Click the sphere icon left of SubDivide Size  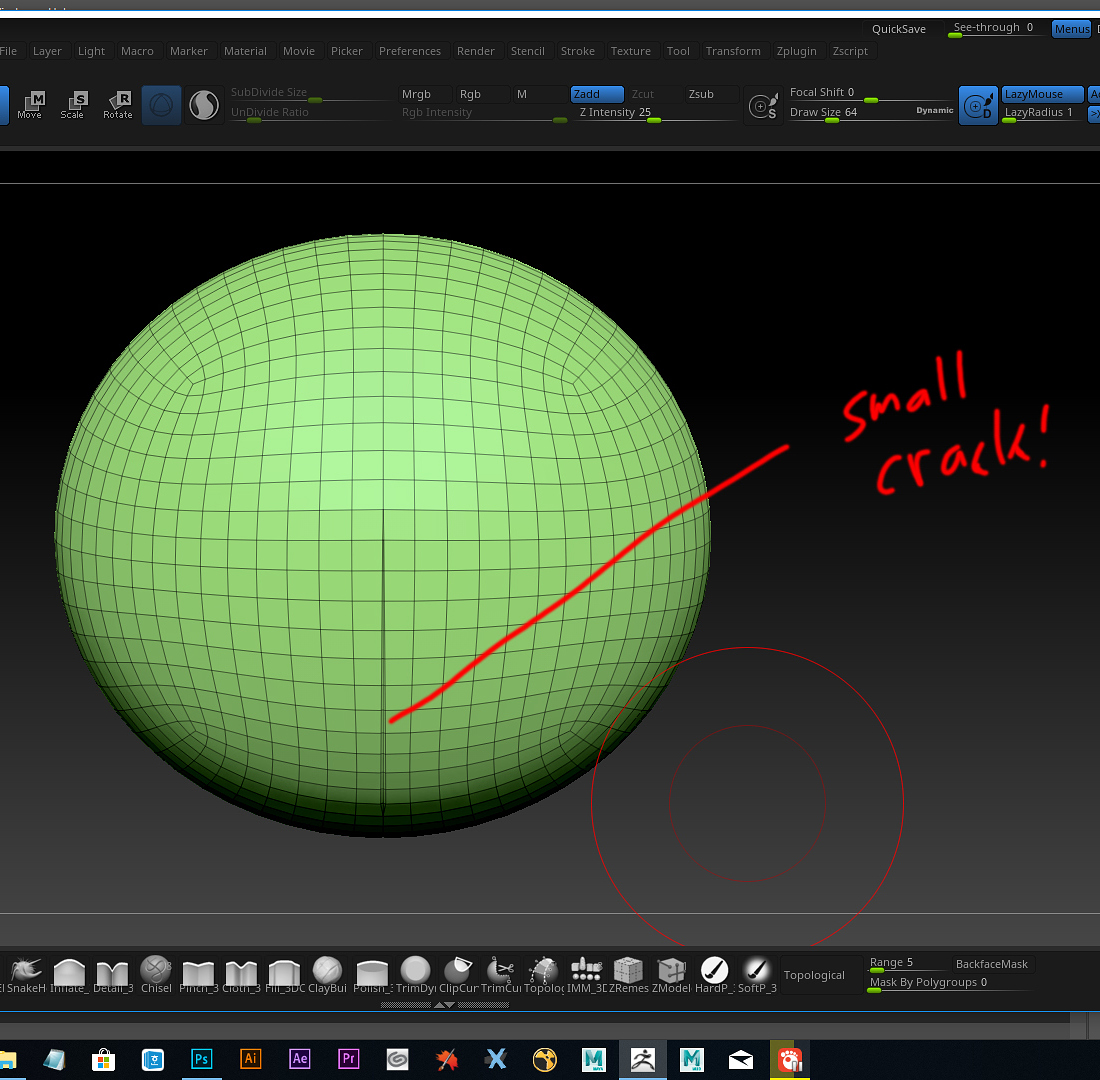204,105
